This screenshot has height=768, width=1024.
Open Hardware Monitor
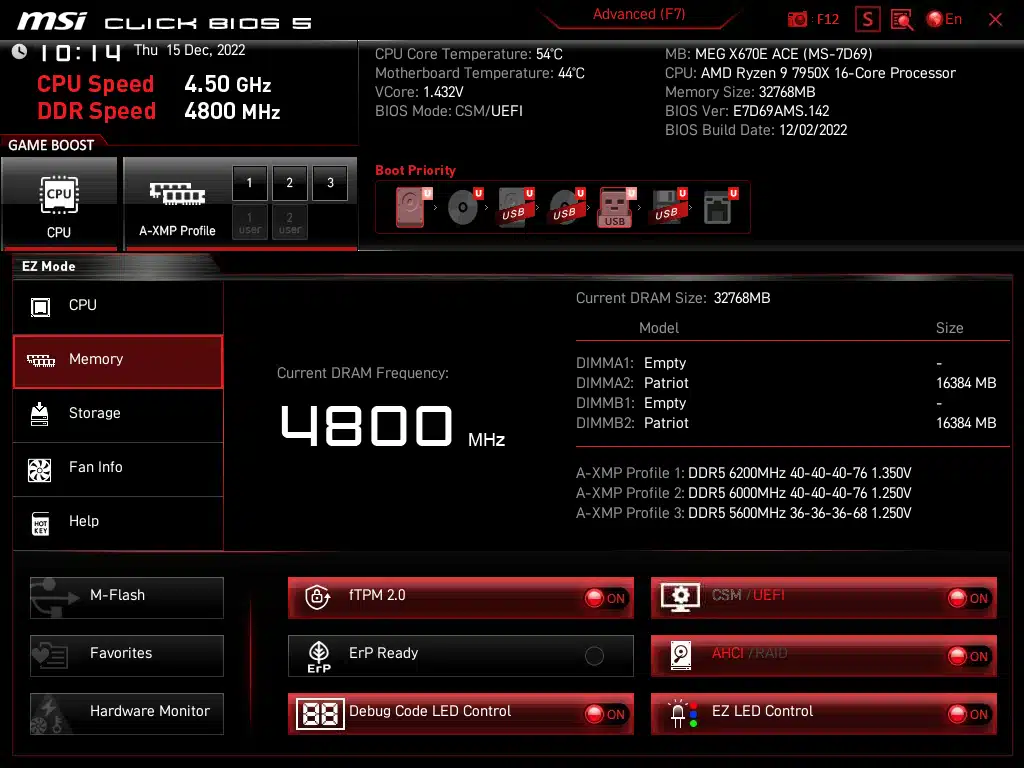[x=127, y=714]
